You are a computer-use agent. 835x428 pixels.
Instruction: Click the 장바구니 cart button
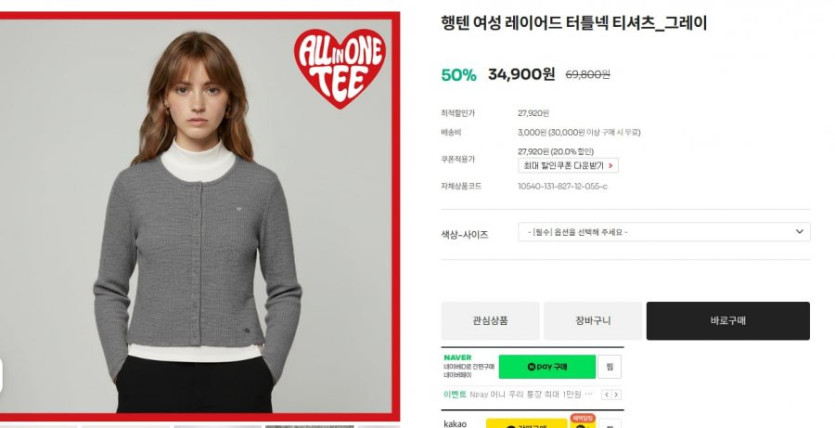[593, 321]
